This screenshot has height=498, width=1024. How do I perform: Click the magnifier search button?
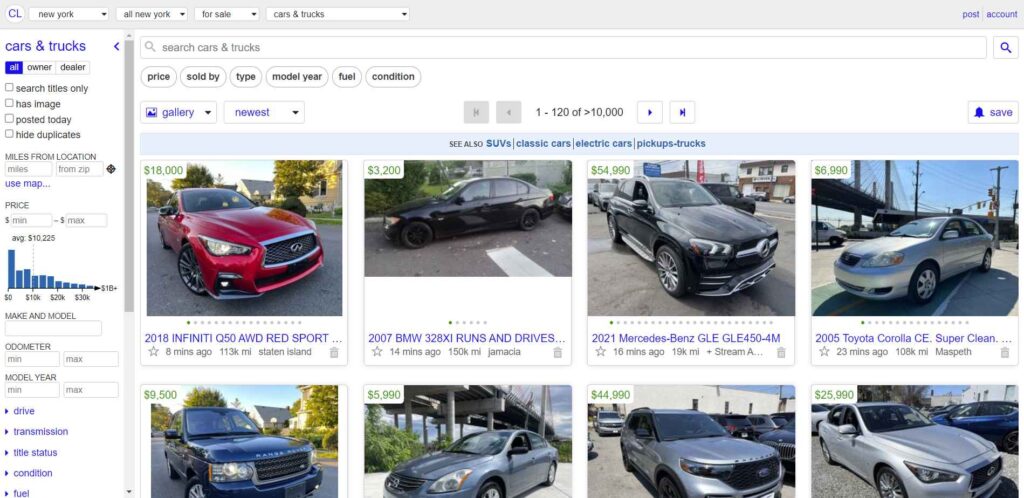1006,47
